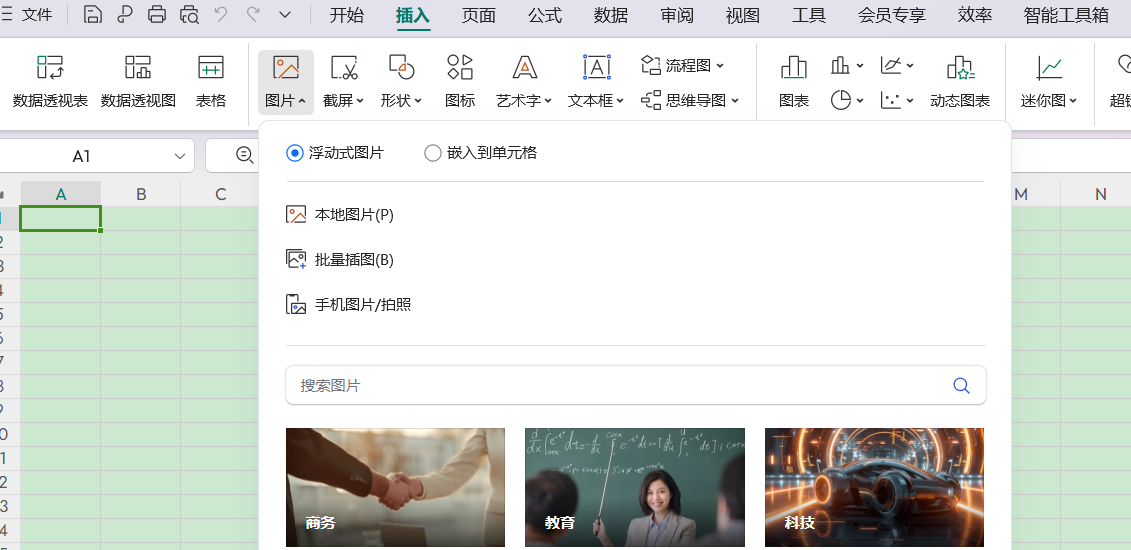This screenshot has height=550, width=1131.
Task: Choose 批量插图(B) option
Action: pos(353,260)
